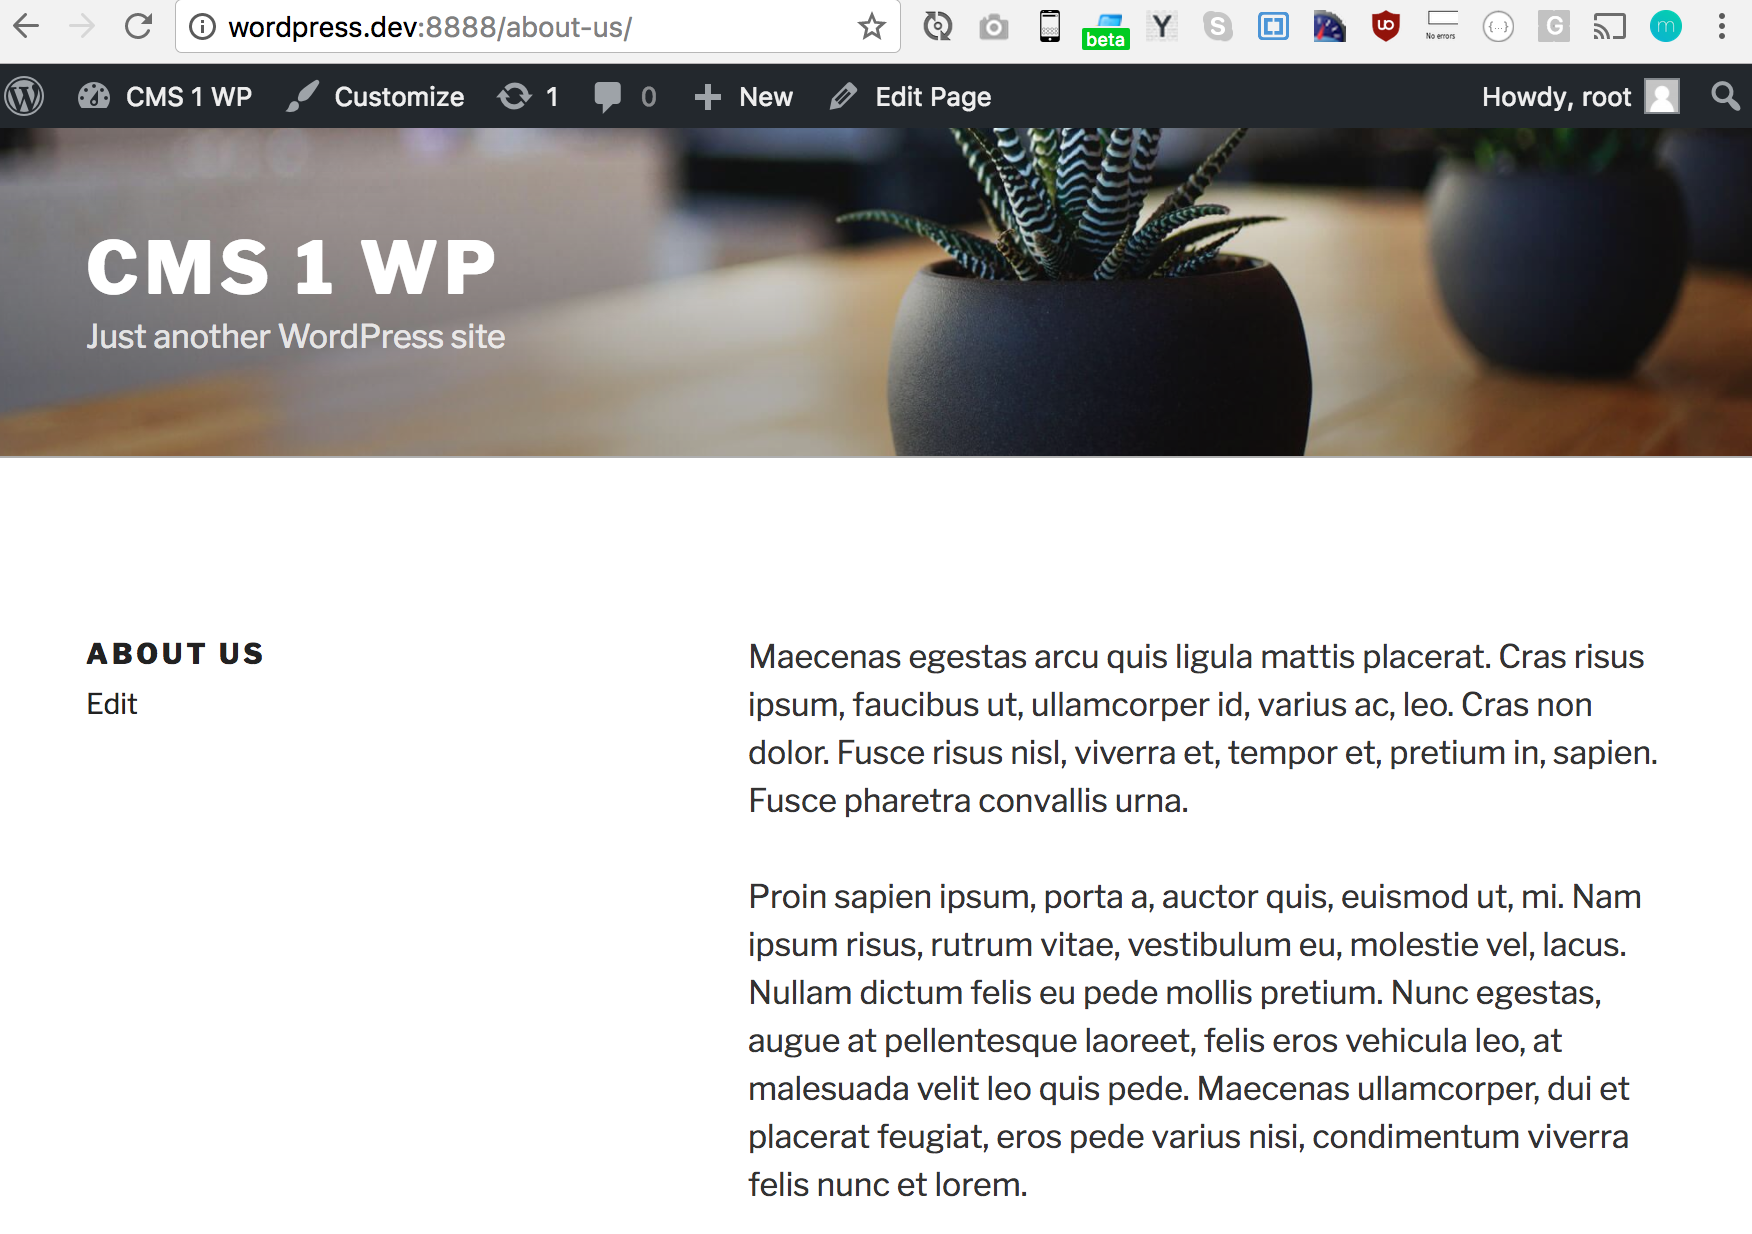Click Edit Page in the admin bar
Image resolution: width=1752 pixels, height=1234 pixels.
(x=911, y=97)
